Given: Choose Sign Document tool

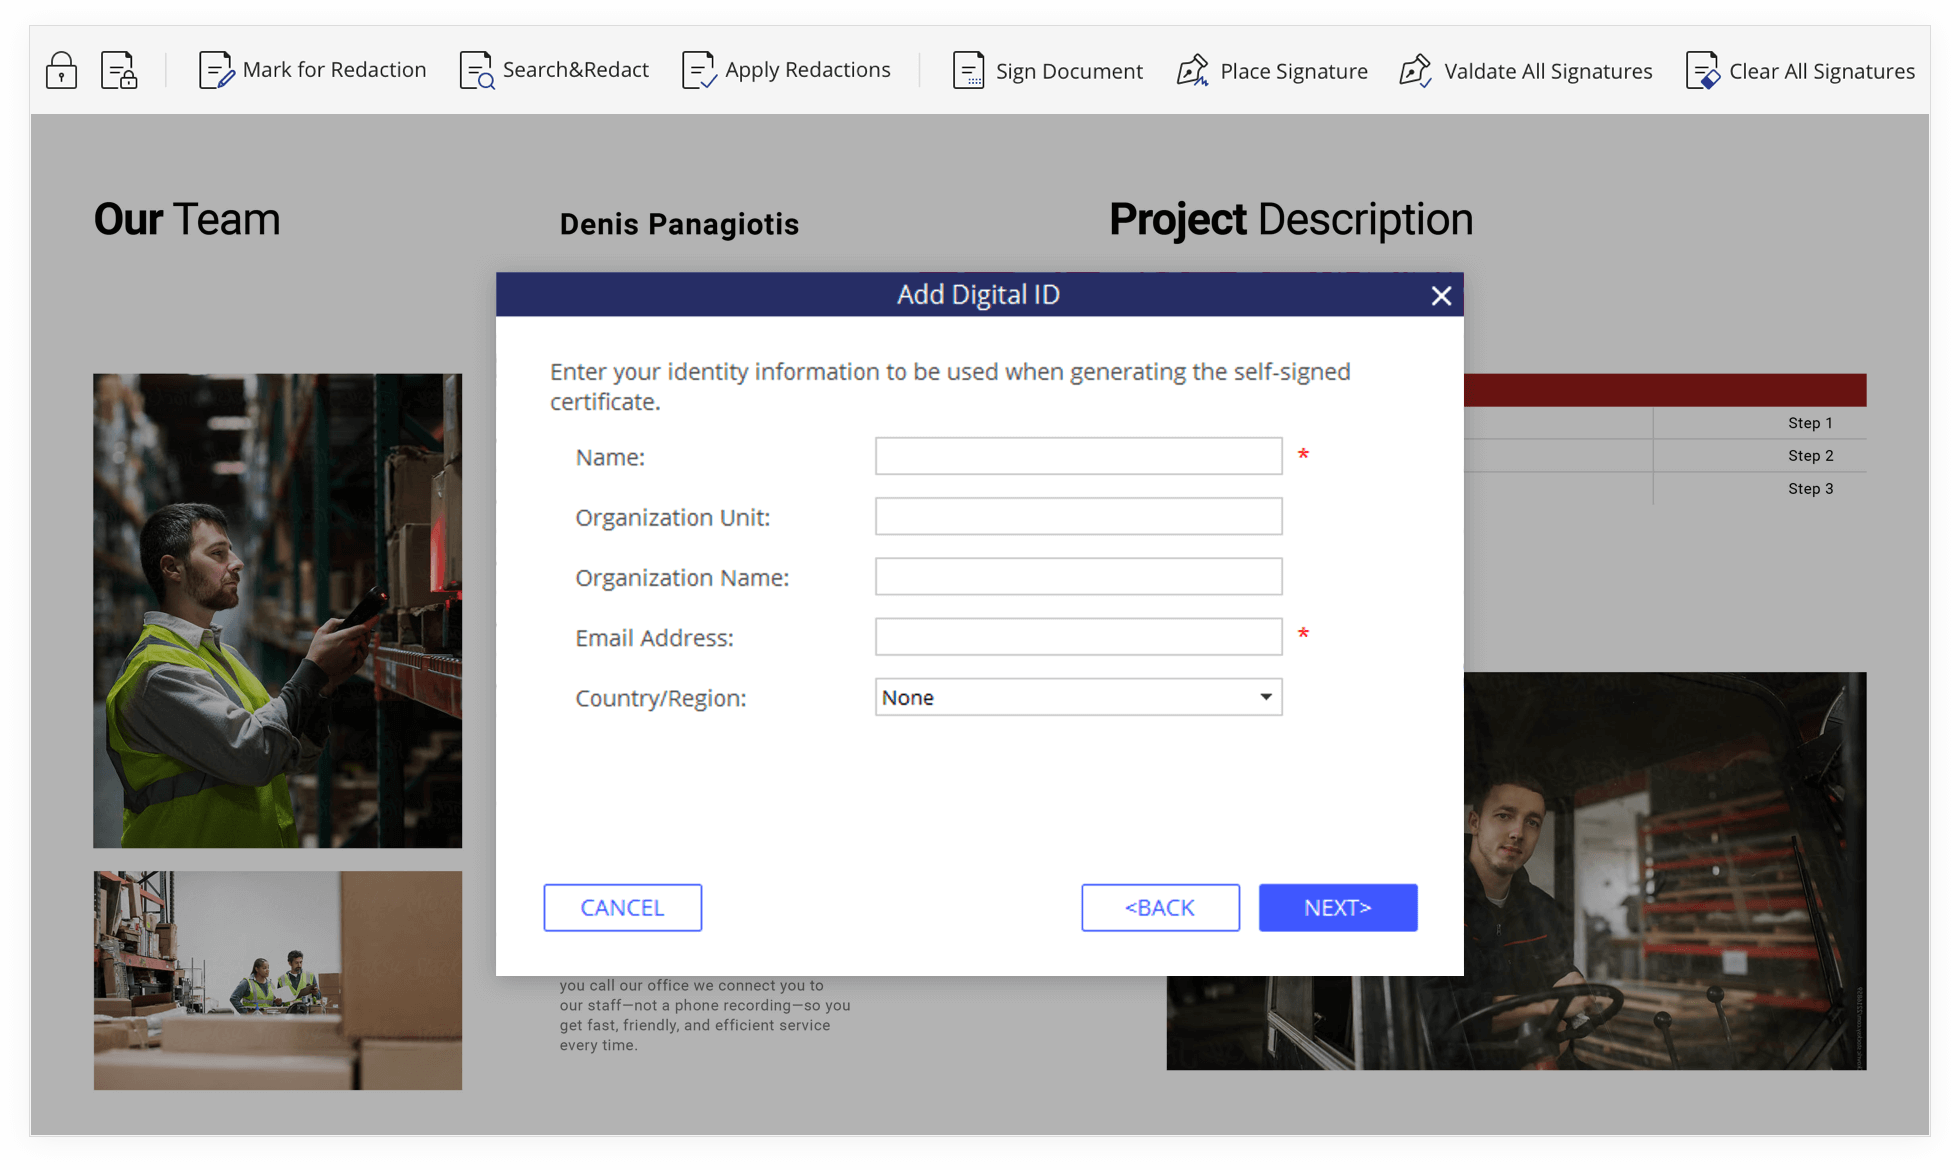Looking at the screenshot, I should [x=1047, y=71].
